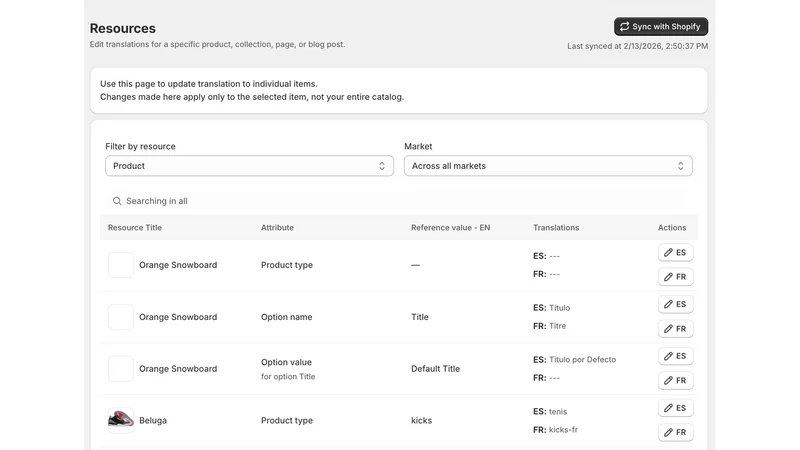The width and height of the screenshot is (800, 450).
Task: Edit ES translation for Beluga Product type
Action: pos(676,408)
